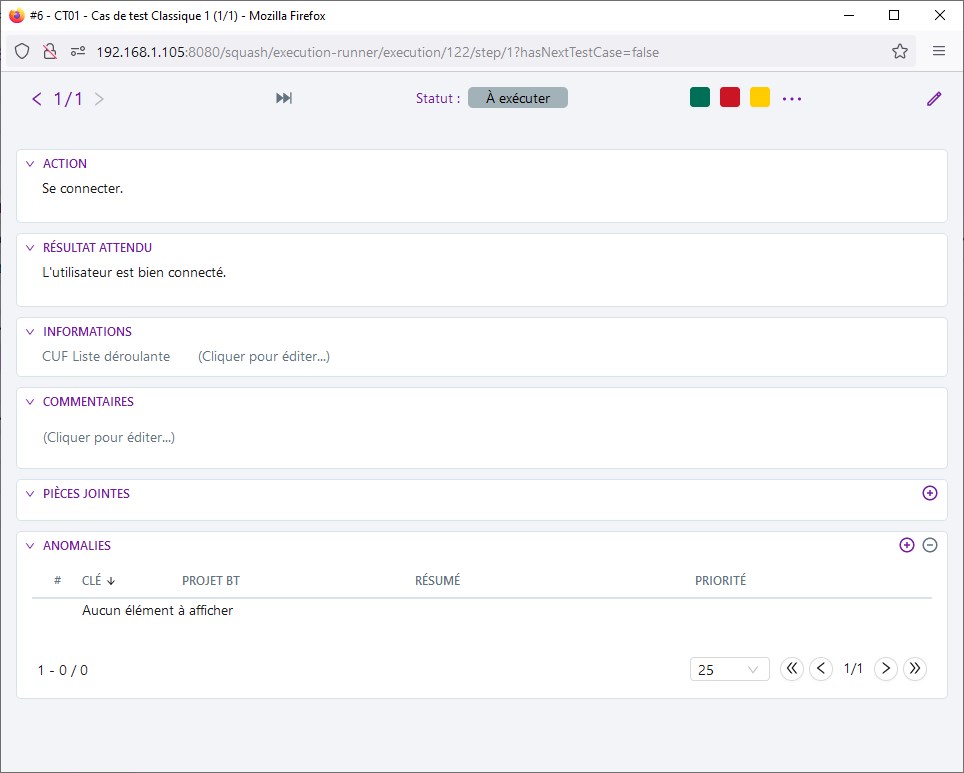
Task: Add an attachment with the plus icon
Action: [x=929, y=493]
